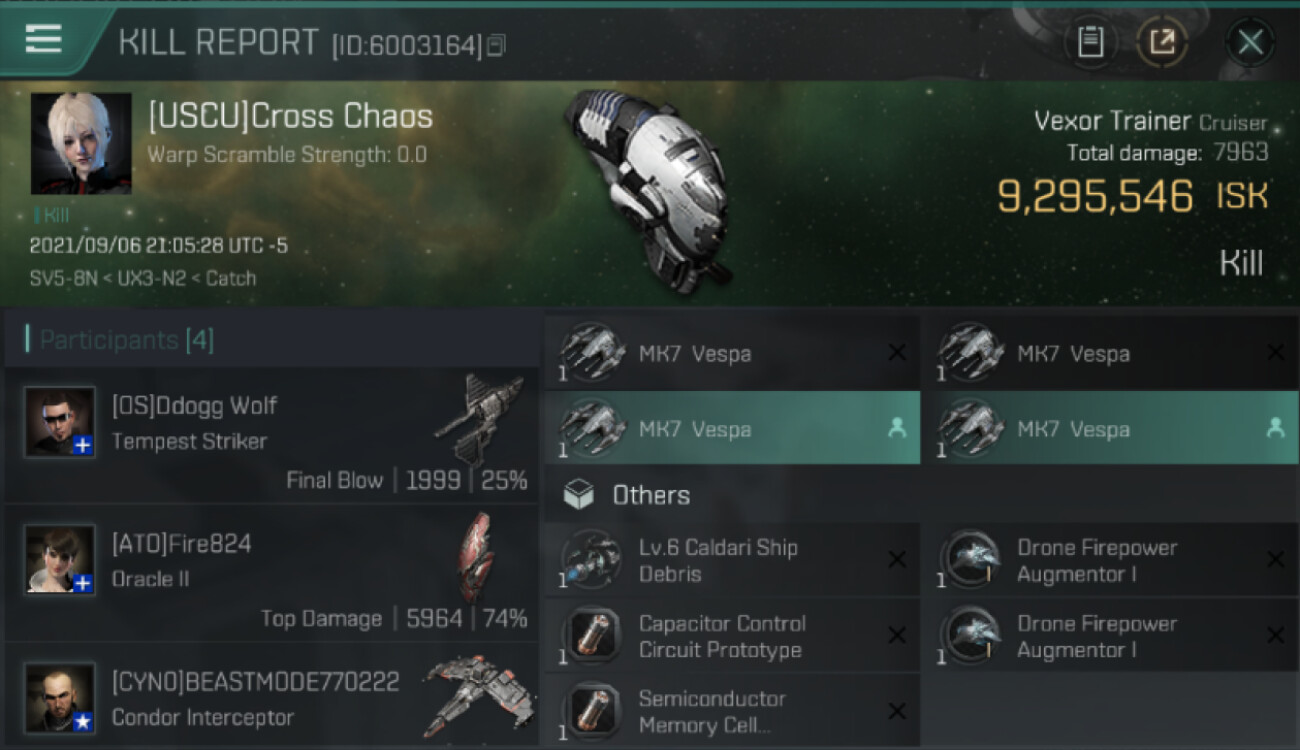Click Fire824's portrait plus badge

(x=83, y=583)
